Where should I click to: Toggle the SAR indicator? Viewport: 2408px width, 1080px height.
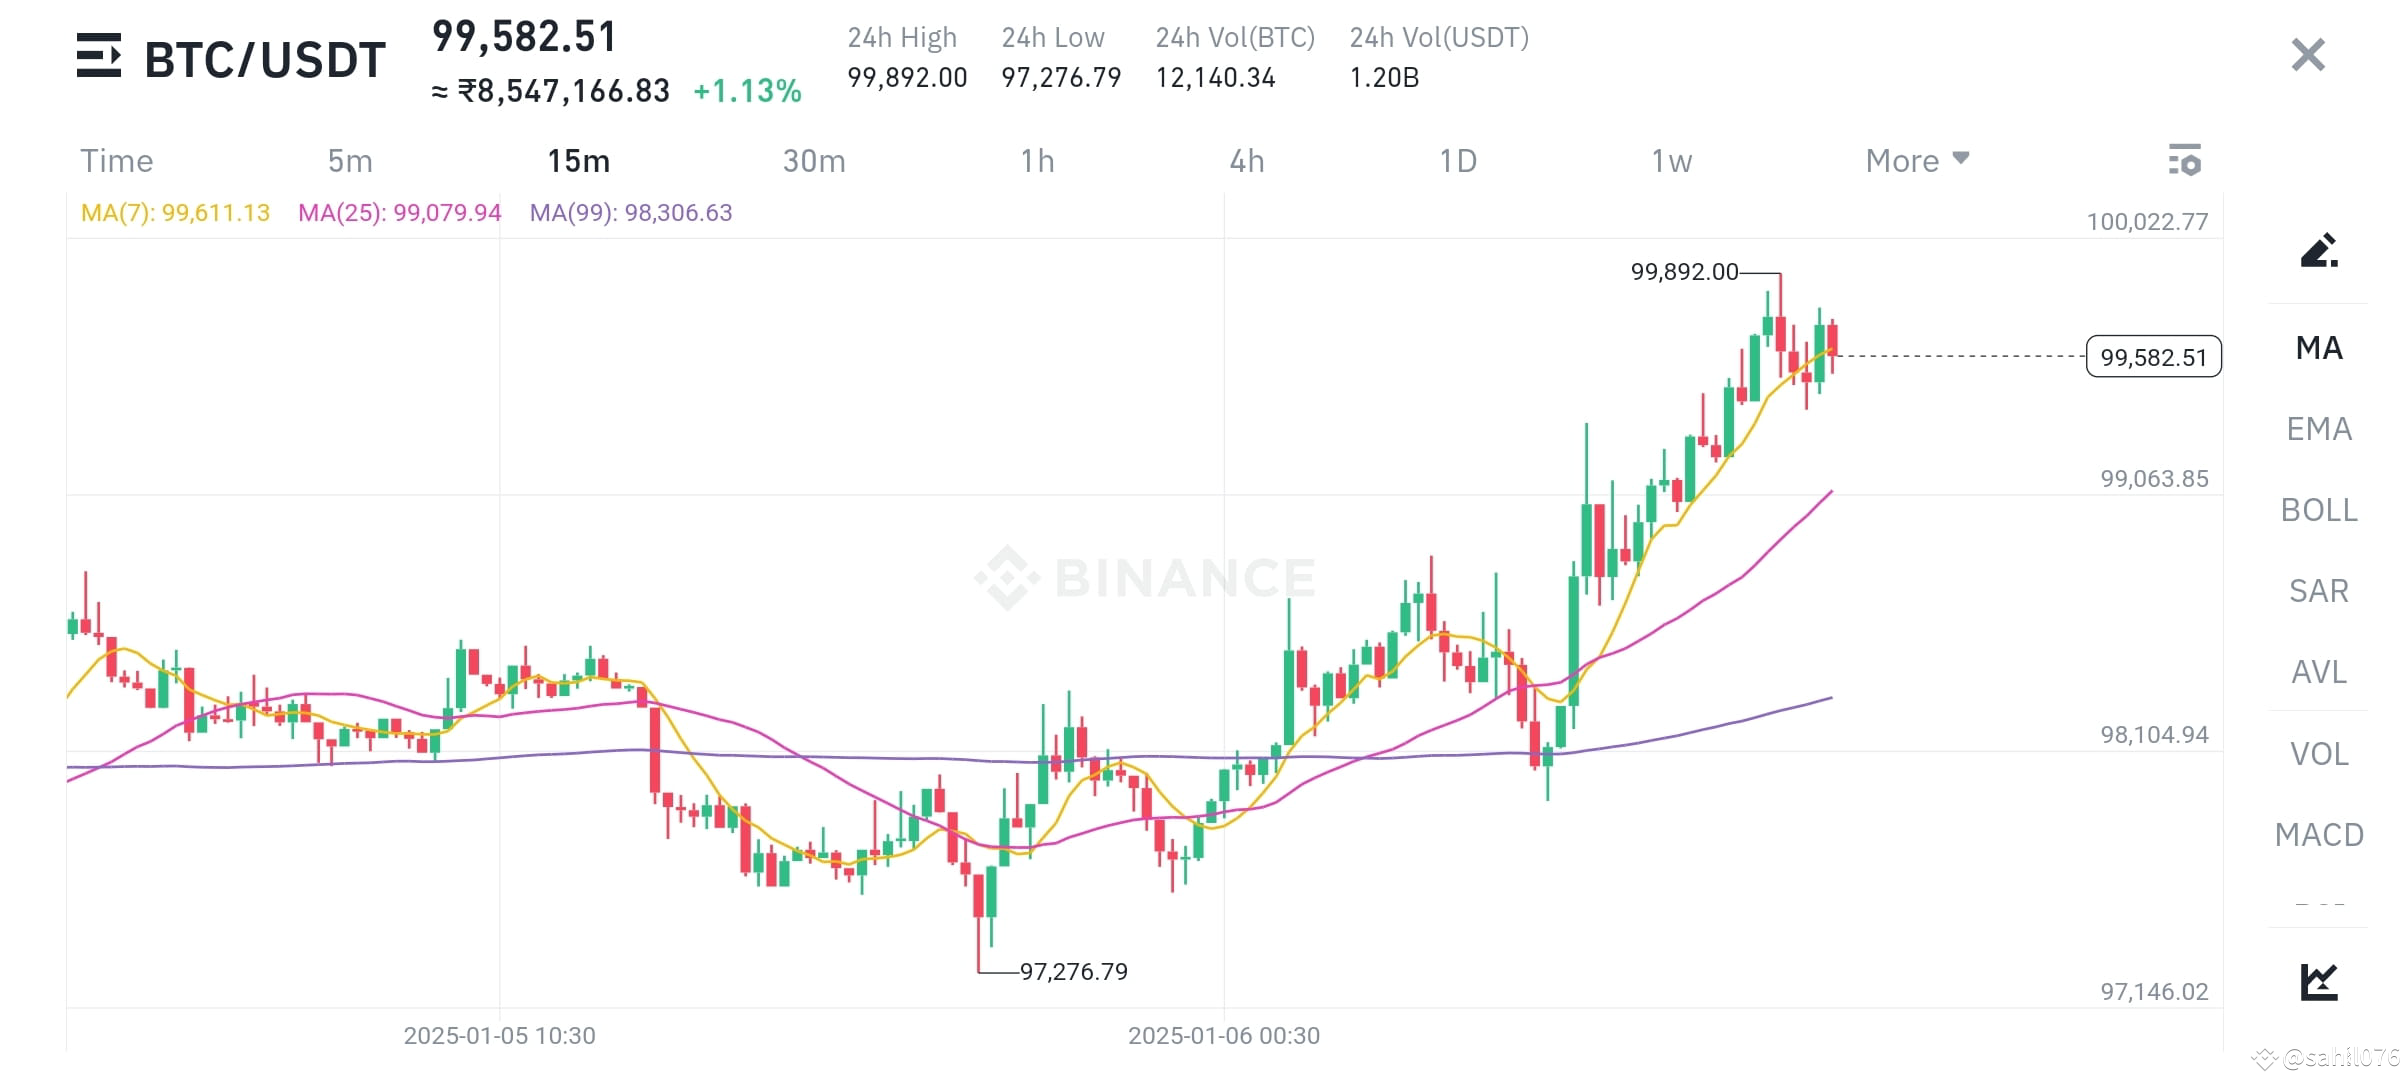coord(2319,591)
